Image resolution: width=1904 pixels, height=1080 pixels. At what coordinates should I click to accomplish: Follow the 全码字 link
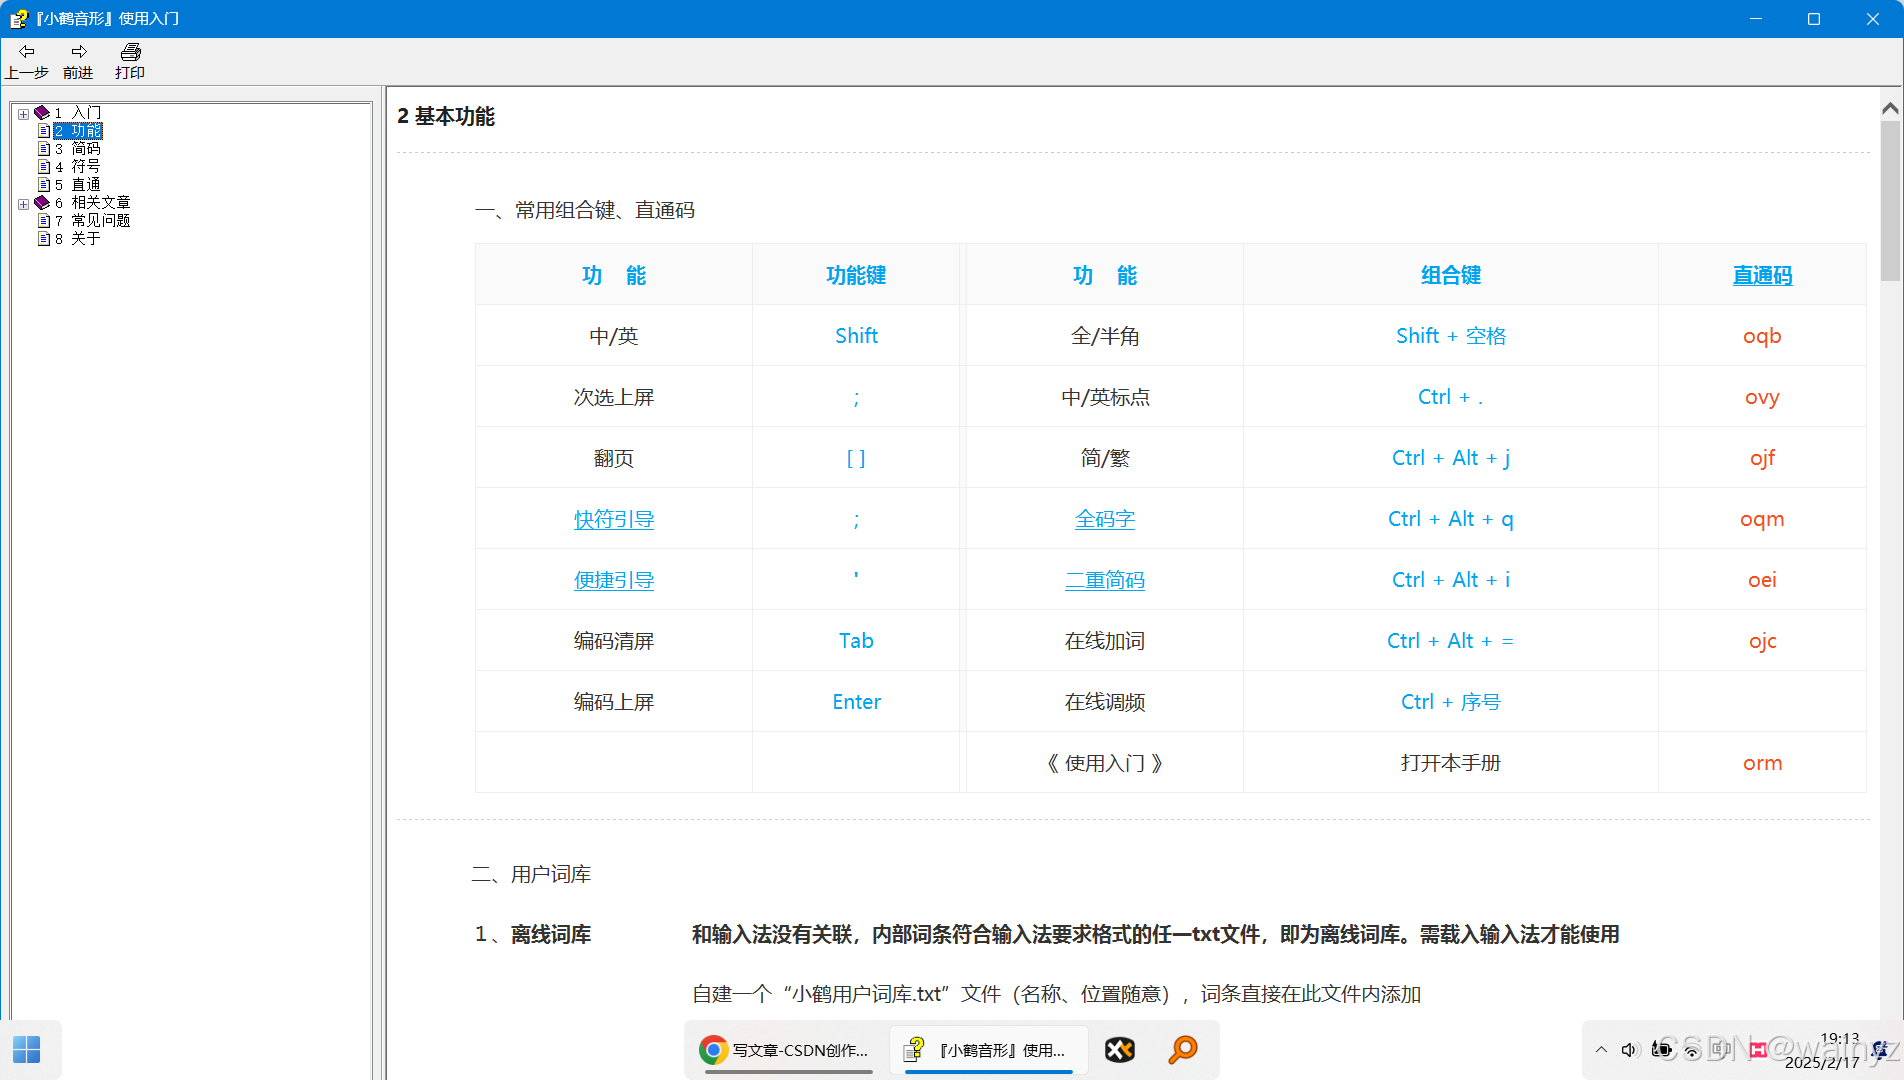1105,519
